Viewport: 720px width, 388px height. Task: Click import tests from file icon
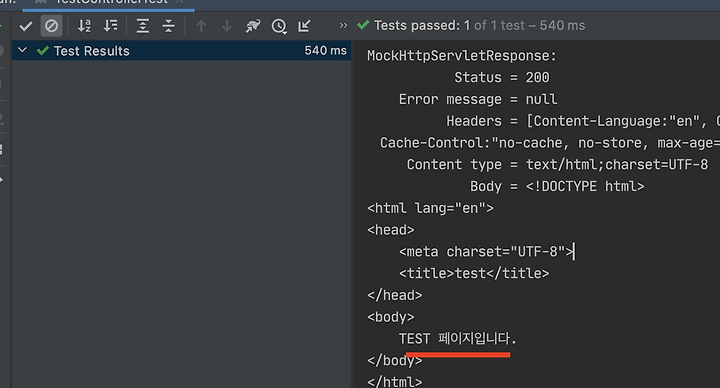point(304,26)
